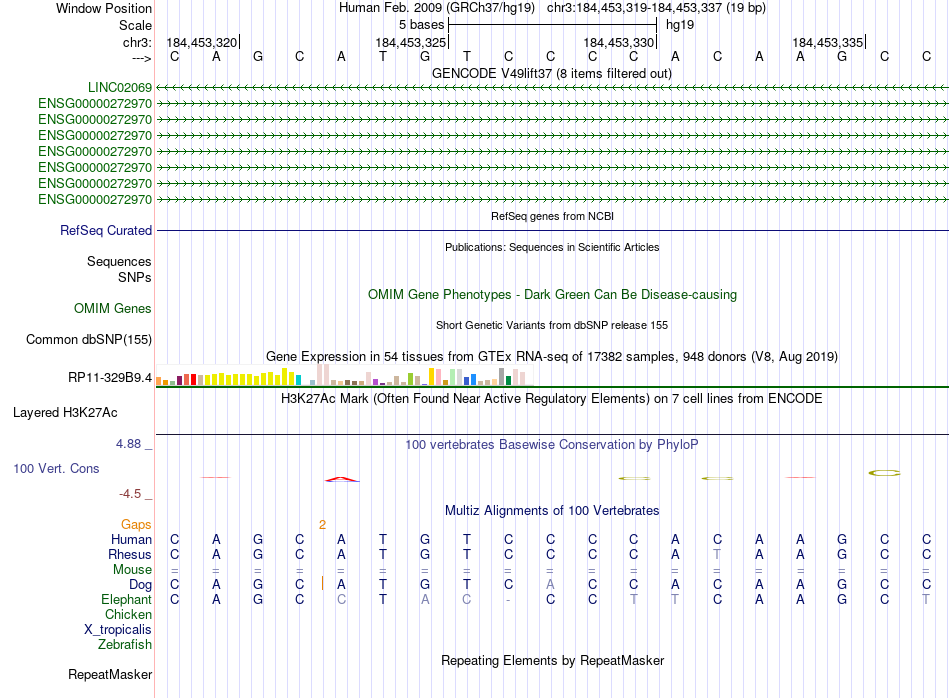Click the Zebrafish species label
Screen dimensions: 950x698
(x=125, y=644)
